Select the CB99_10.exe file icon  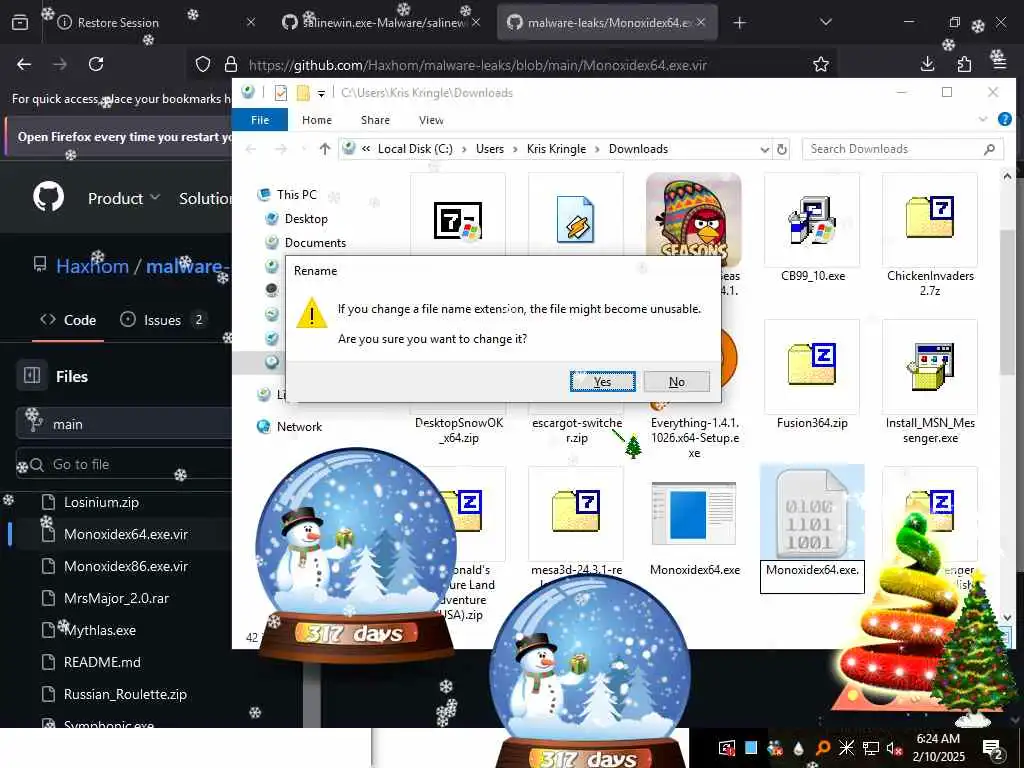[812, 220]
